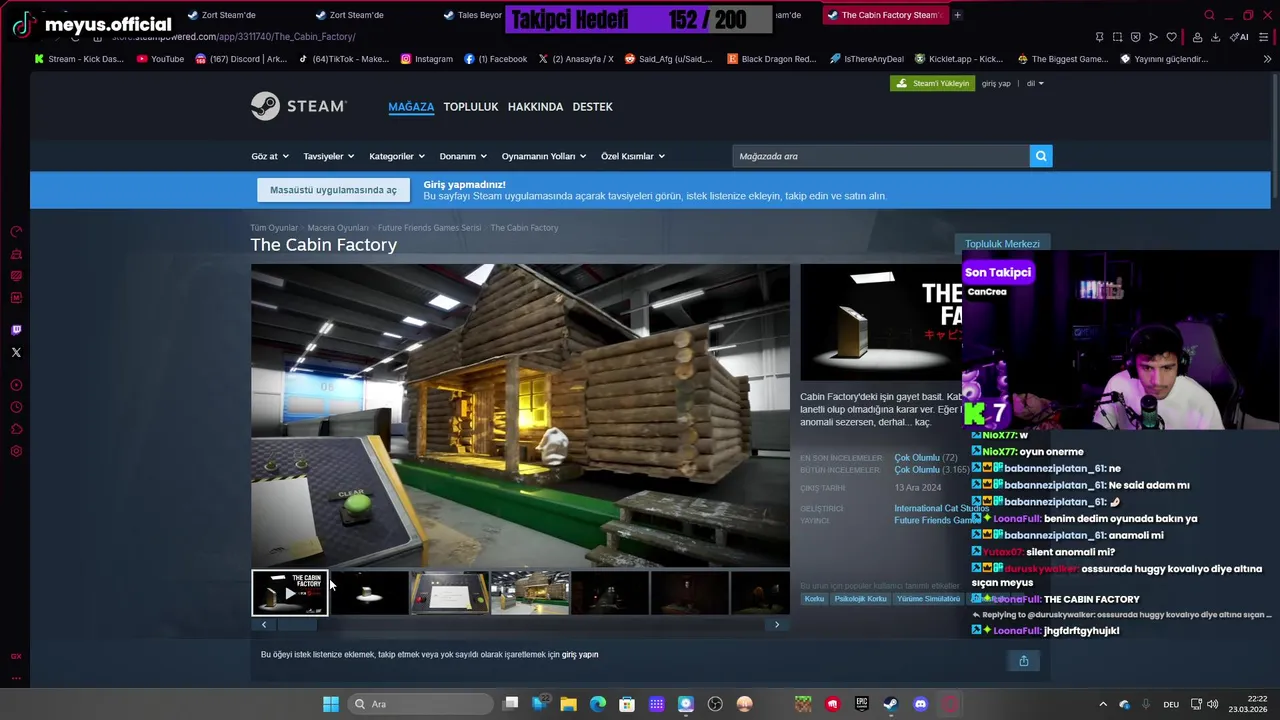Click the media carousel horizontal scrollbar handle

tap(297, 625)
